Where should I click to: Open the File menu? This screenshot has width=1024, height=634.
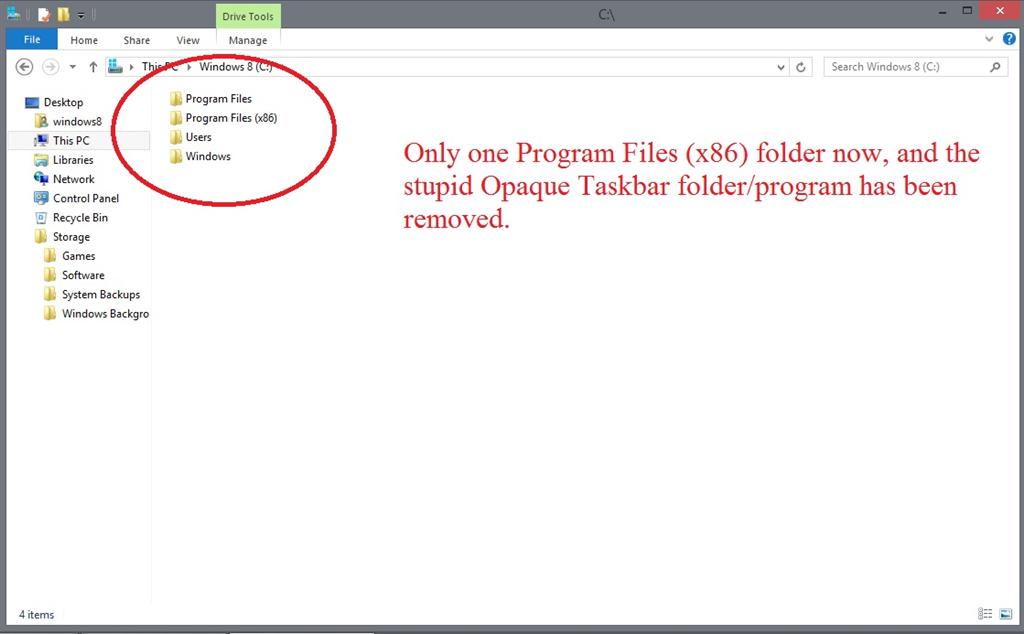[x=31, y=39]
